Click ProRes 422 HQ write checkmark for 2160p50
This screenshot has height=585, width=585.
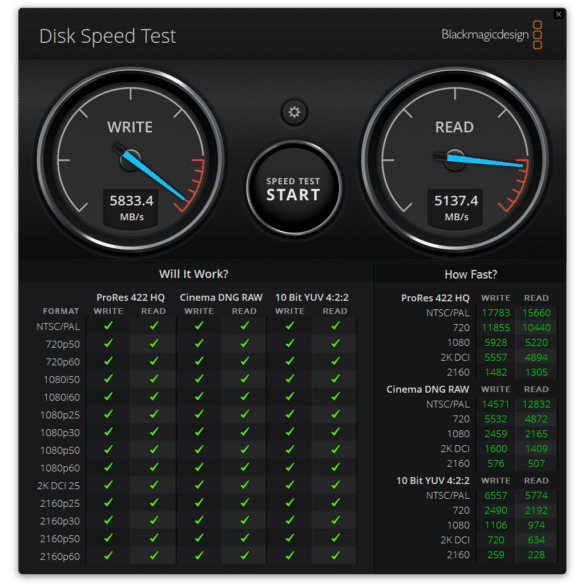click(x=109, y=538)
